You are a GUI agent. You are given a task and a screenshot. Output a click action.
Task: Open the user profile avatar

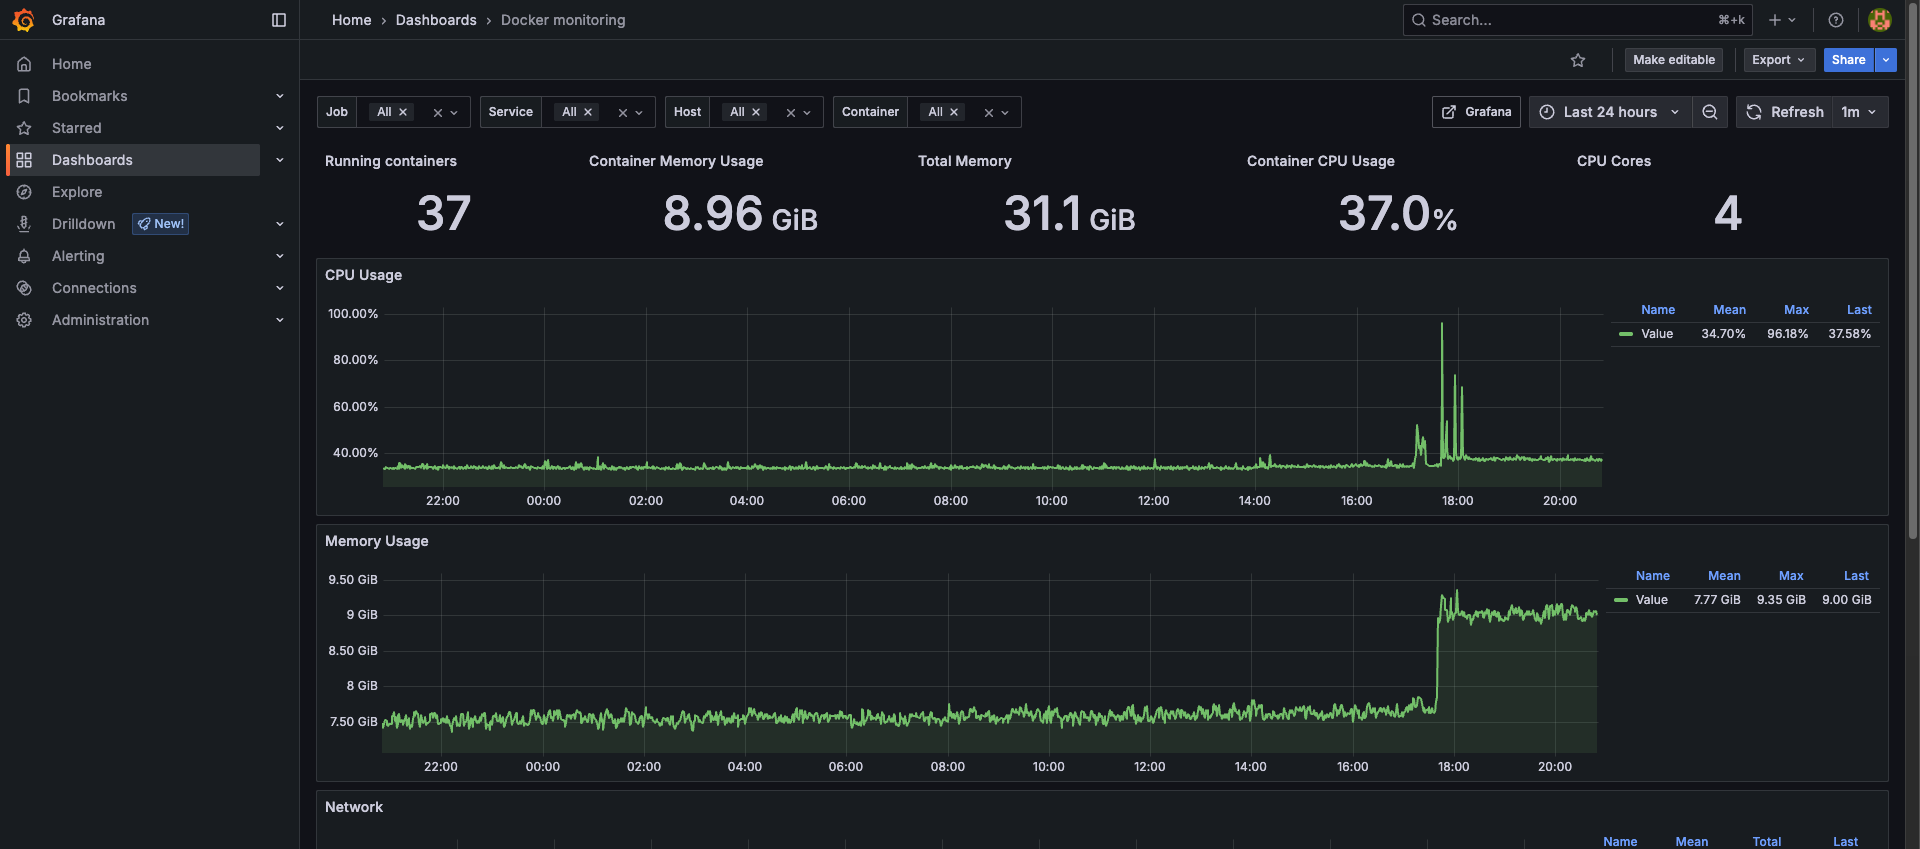(1880, 20)
